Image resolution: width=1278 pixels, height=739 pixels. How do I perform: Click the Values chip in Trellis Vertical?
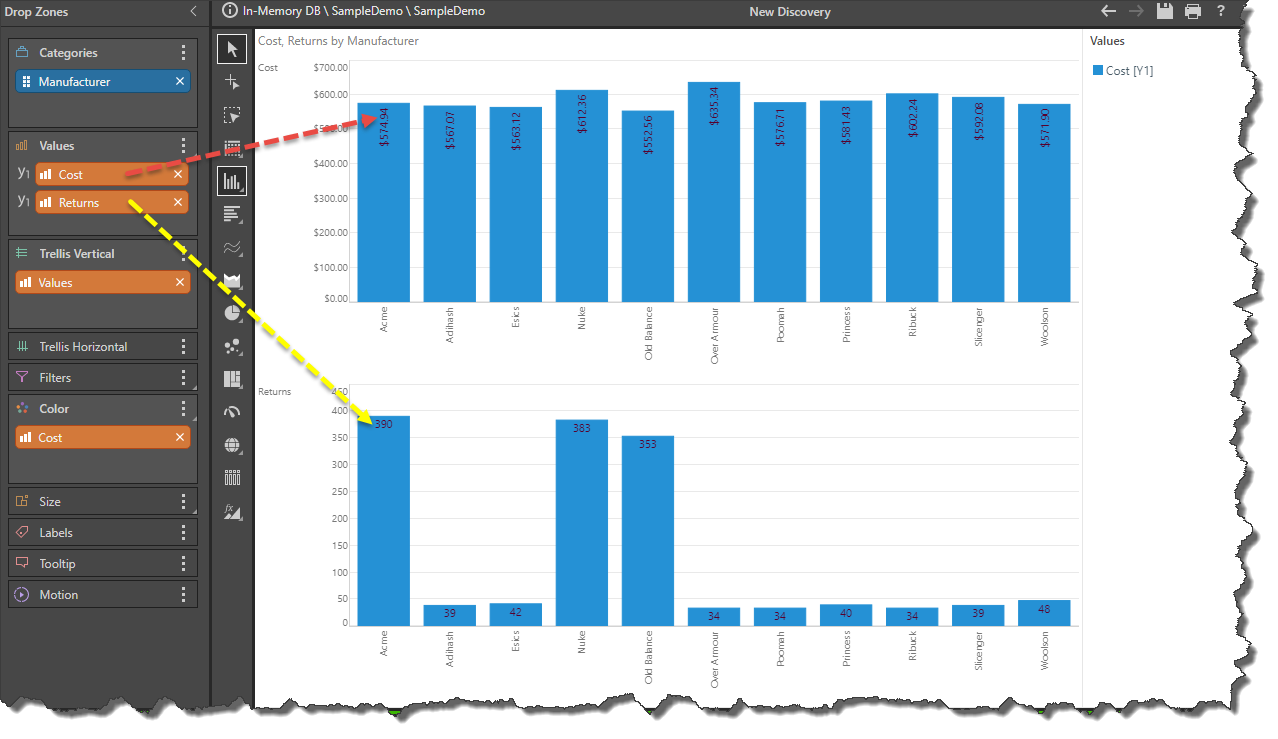pyautogui.click(x=95, y=283)
